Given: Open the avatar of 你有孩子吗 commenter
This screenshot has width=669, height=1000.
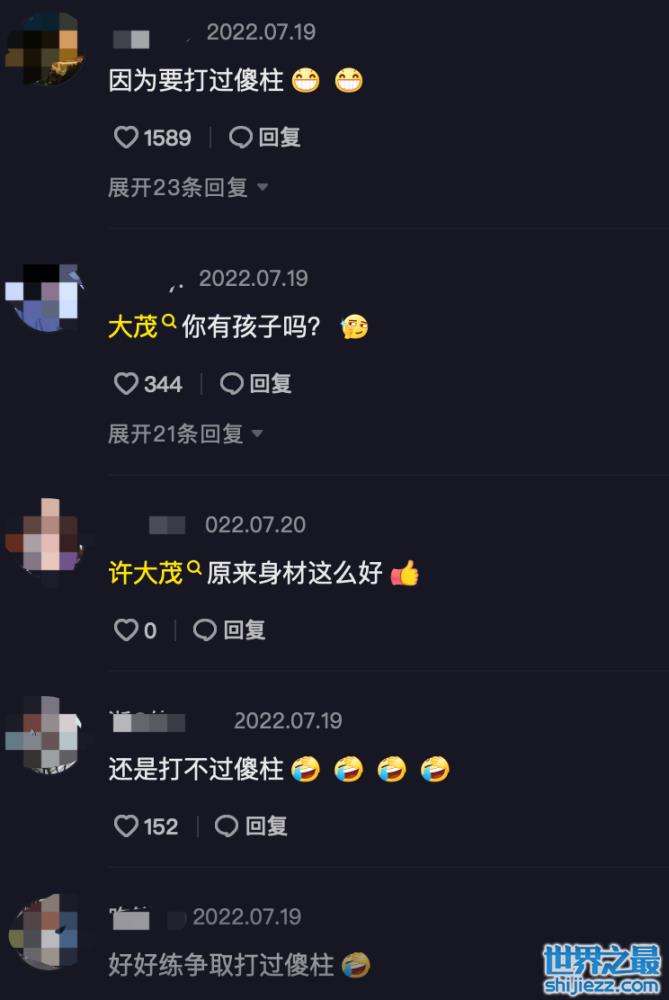Looking at the screenshot, I should click(43, 297).
